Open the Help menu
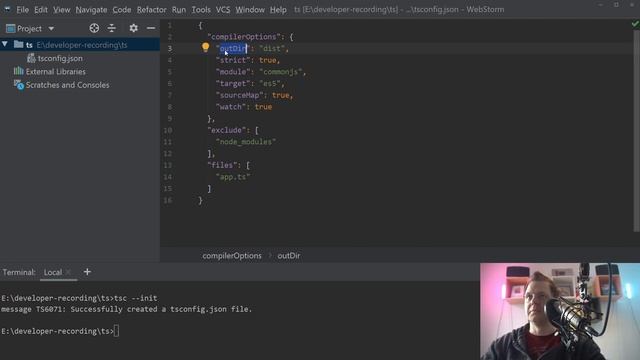 [x=278, y=9]
